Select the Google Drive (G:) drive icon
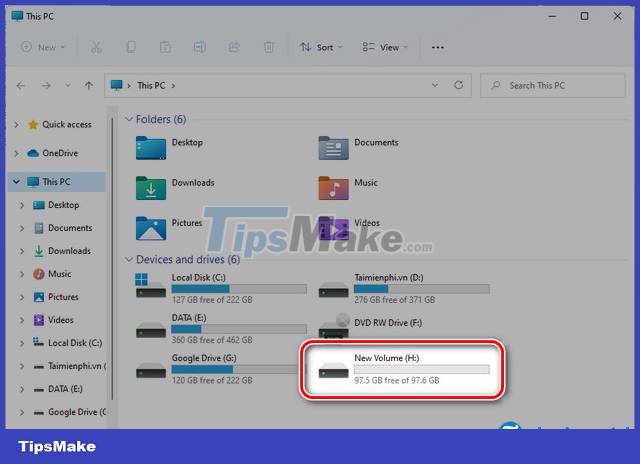Image resolution: width=640 pixels, height=464 pixels. pyautogui.click(x=151, y=370)
